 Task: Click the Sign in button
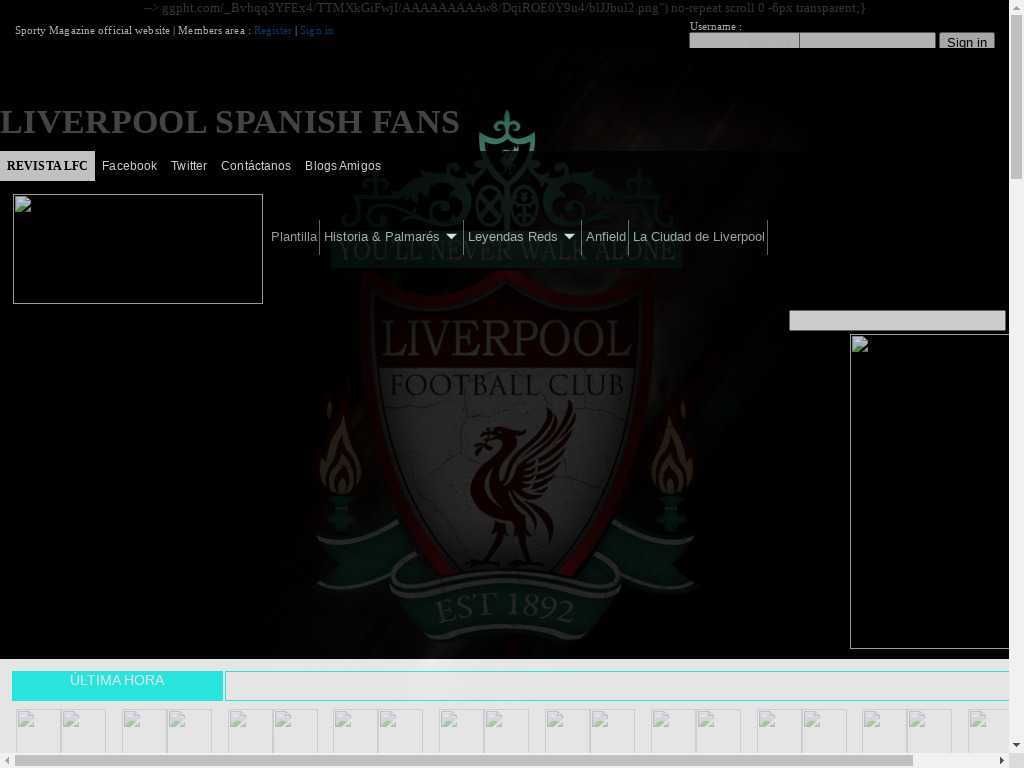click(x=967, y=41)
